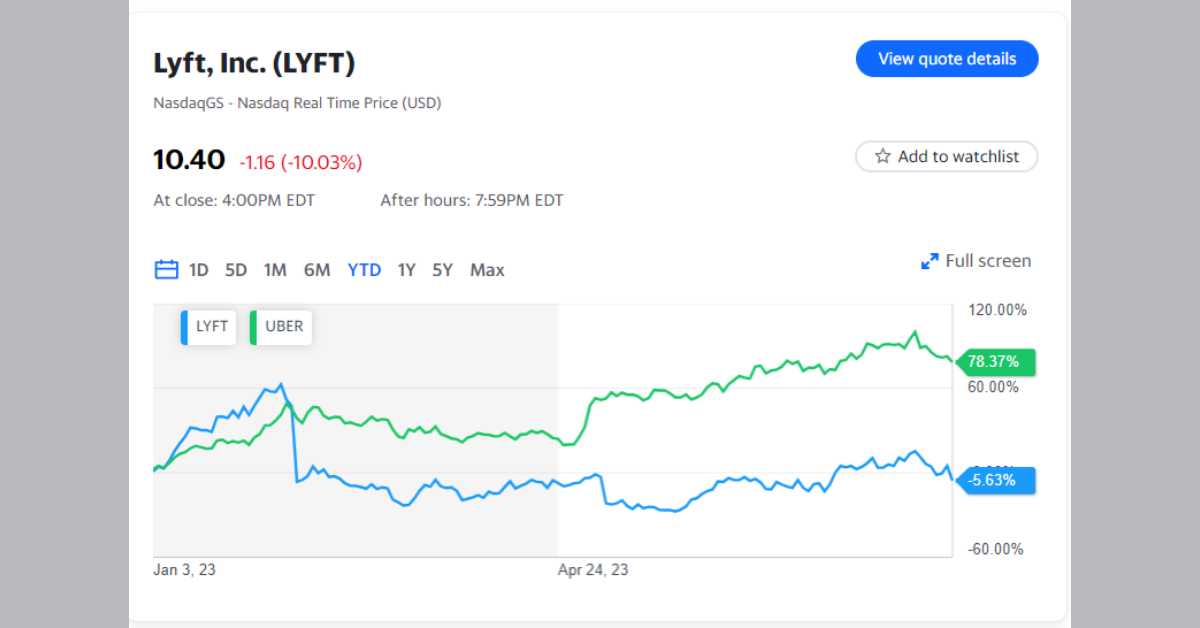Click the 10.40 price value
This screenshot has height=628, width=1200.
(189, 159)
